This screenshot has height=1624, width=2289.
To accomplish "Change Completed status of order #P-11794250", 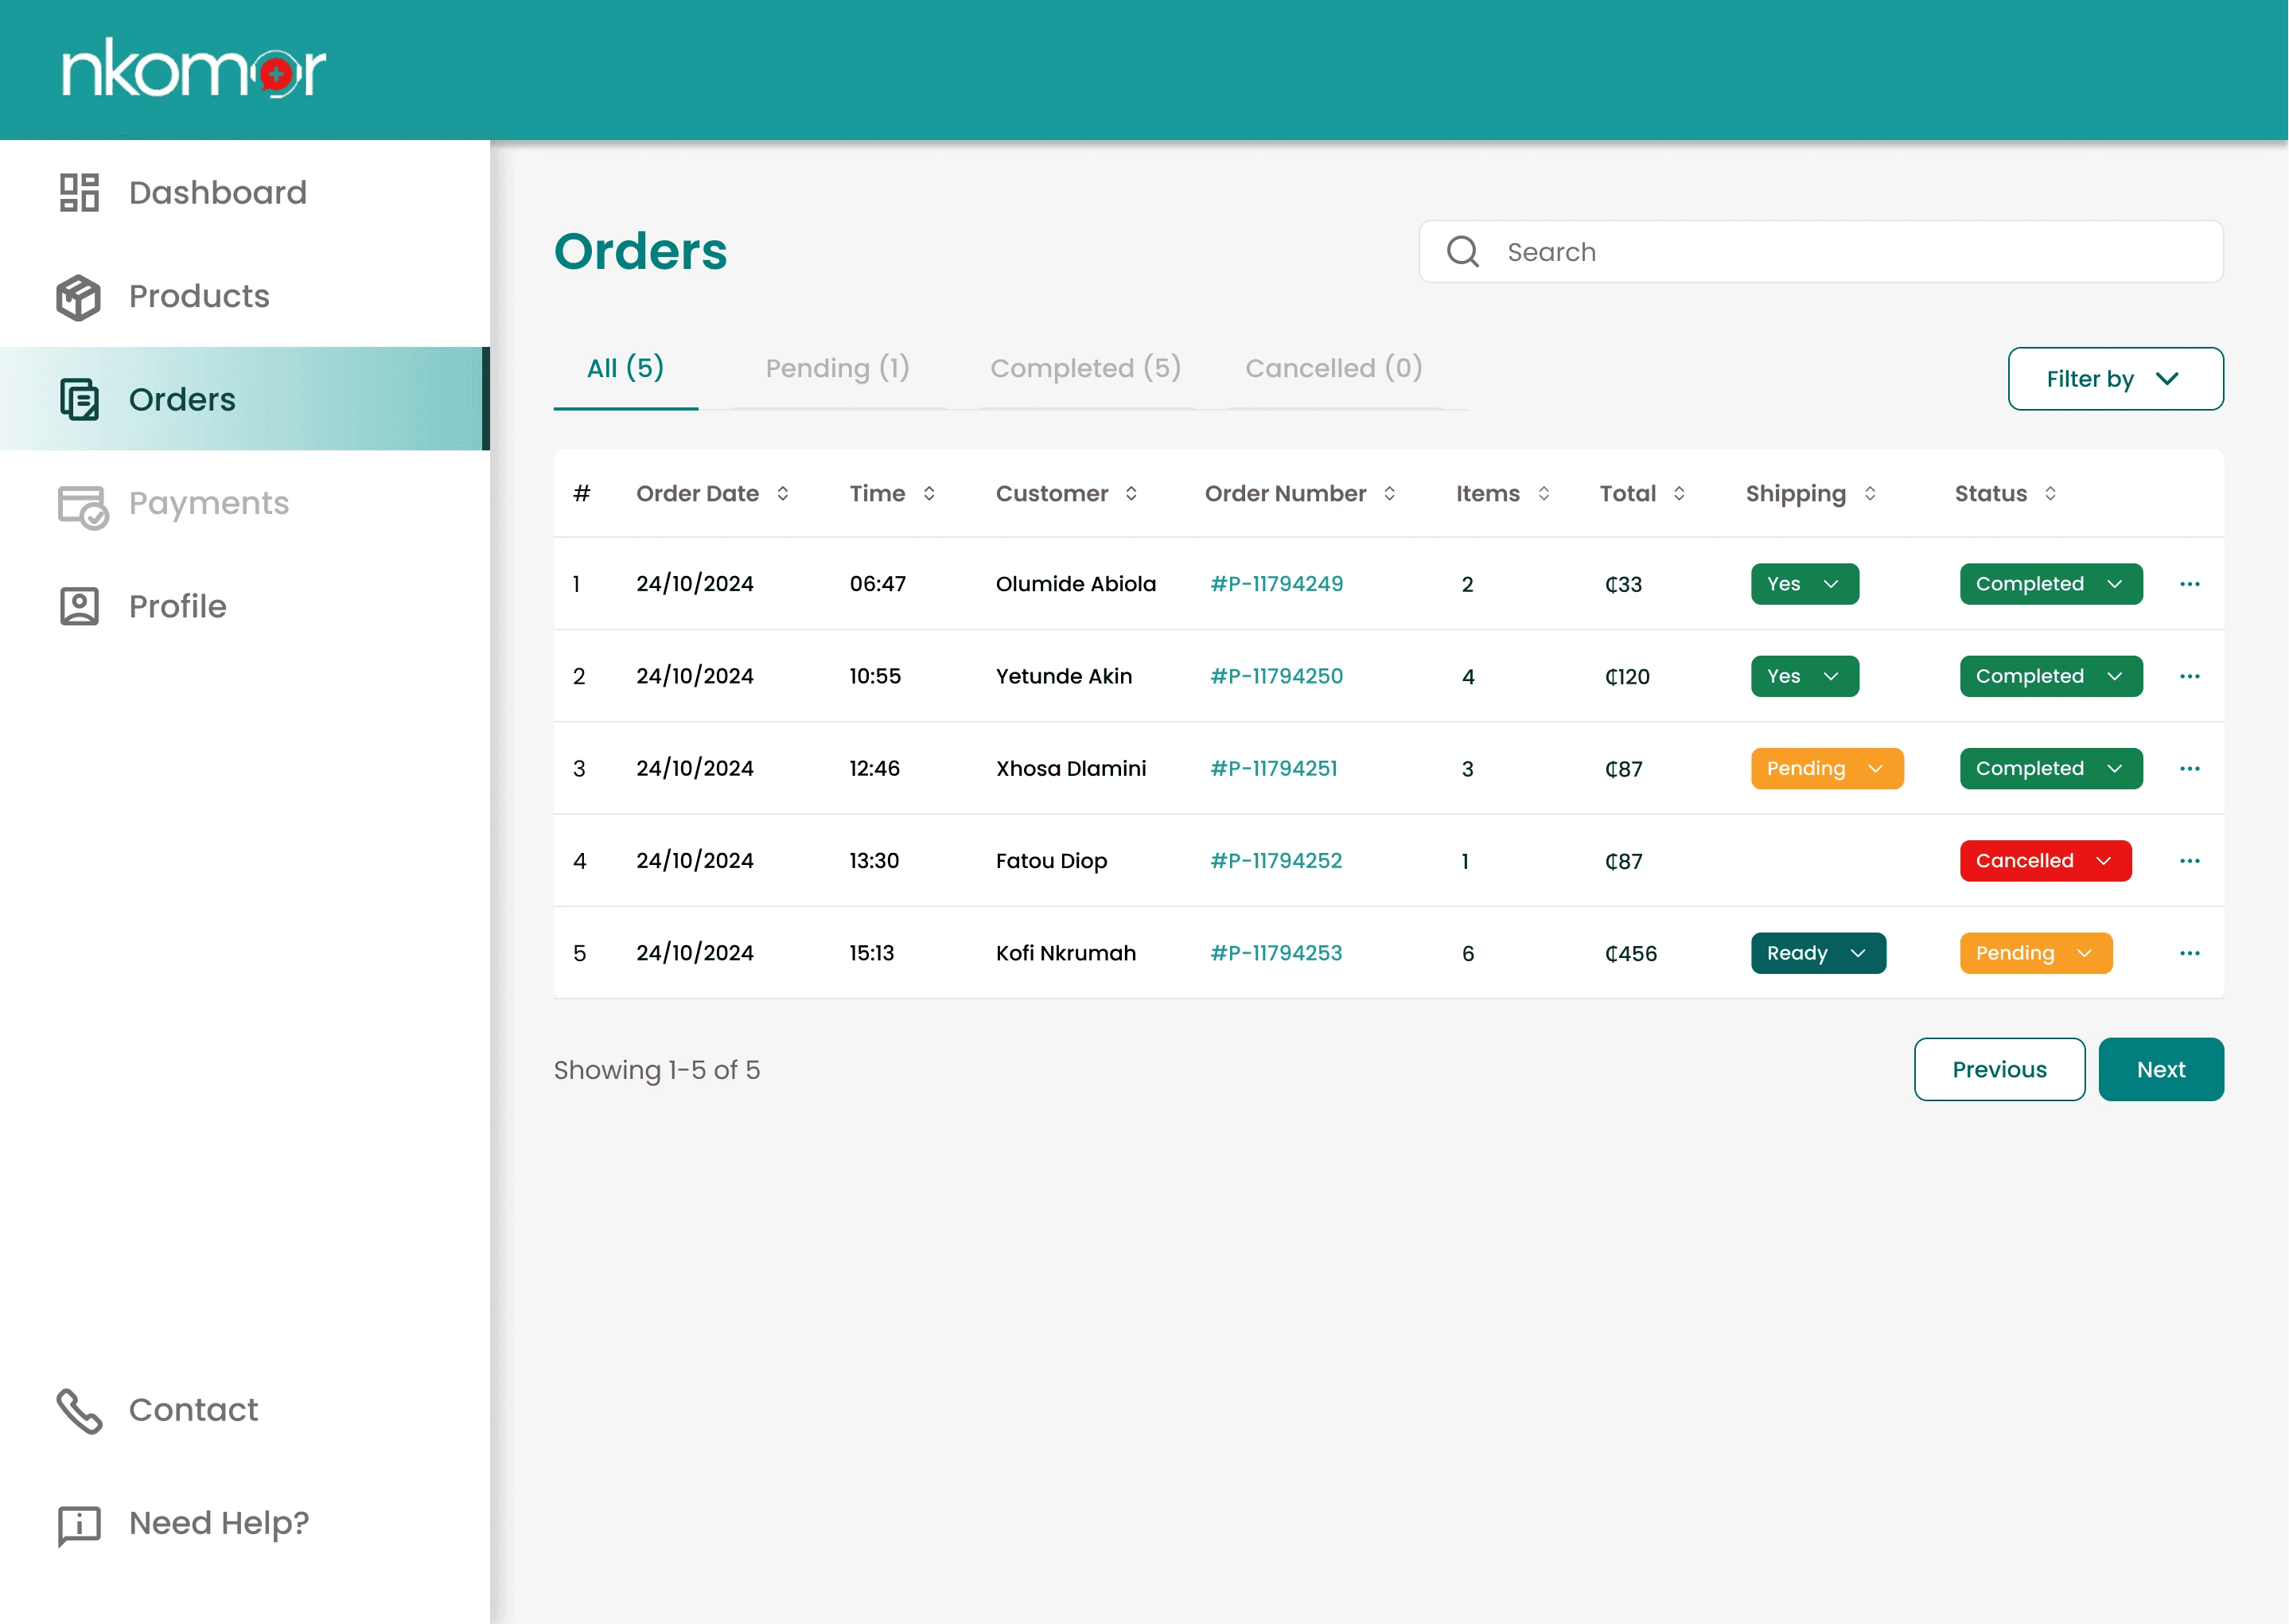I will (x=2051, y=676).
